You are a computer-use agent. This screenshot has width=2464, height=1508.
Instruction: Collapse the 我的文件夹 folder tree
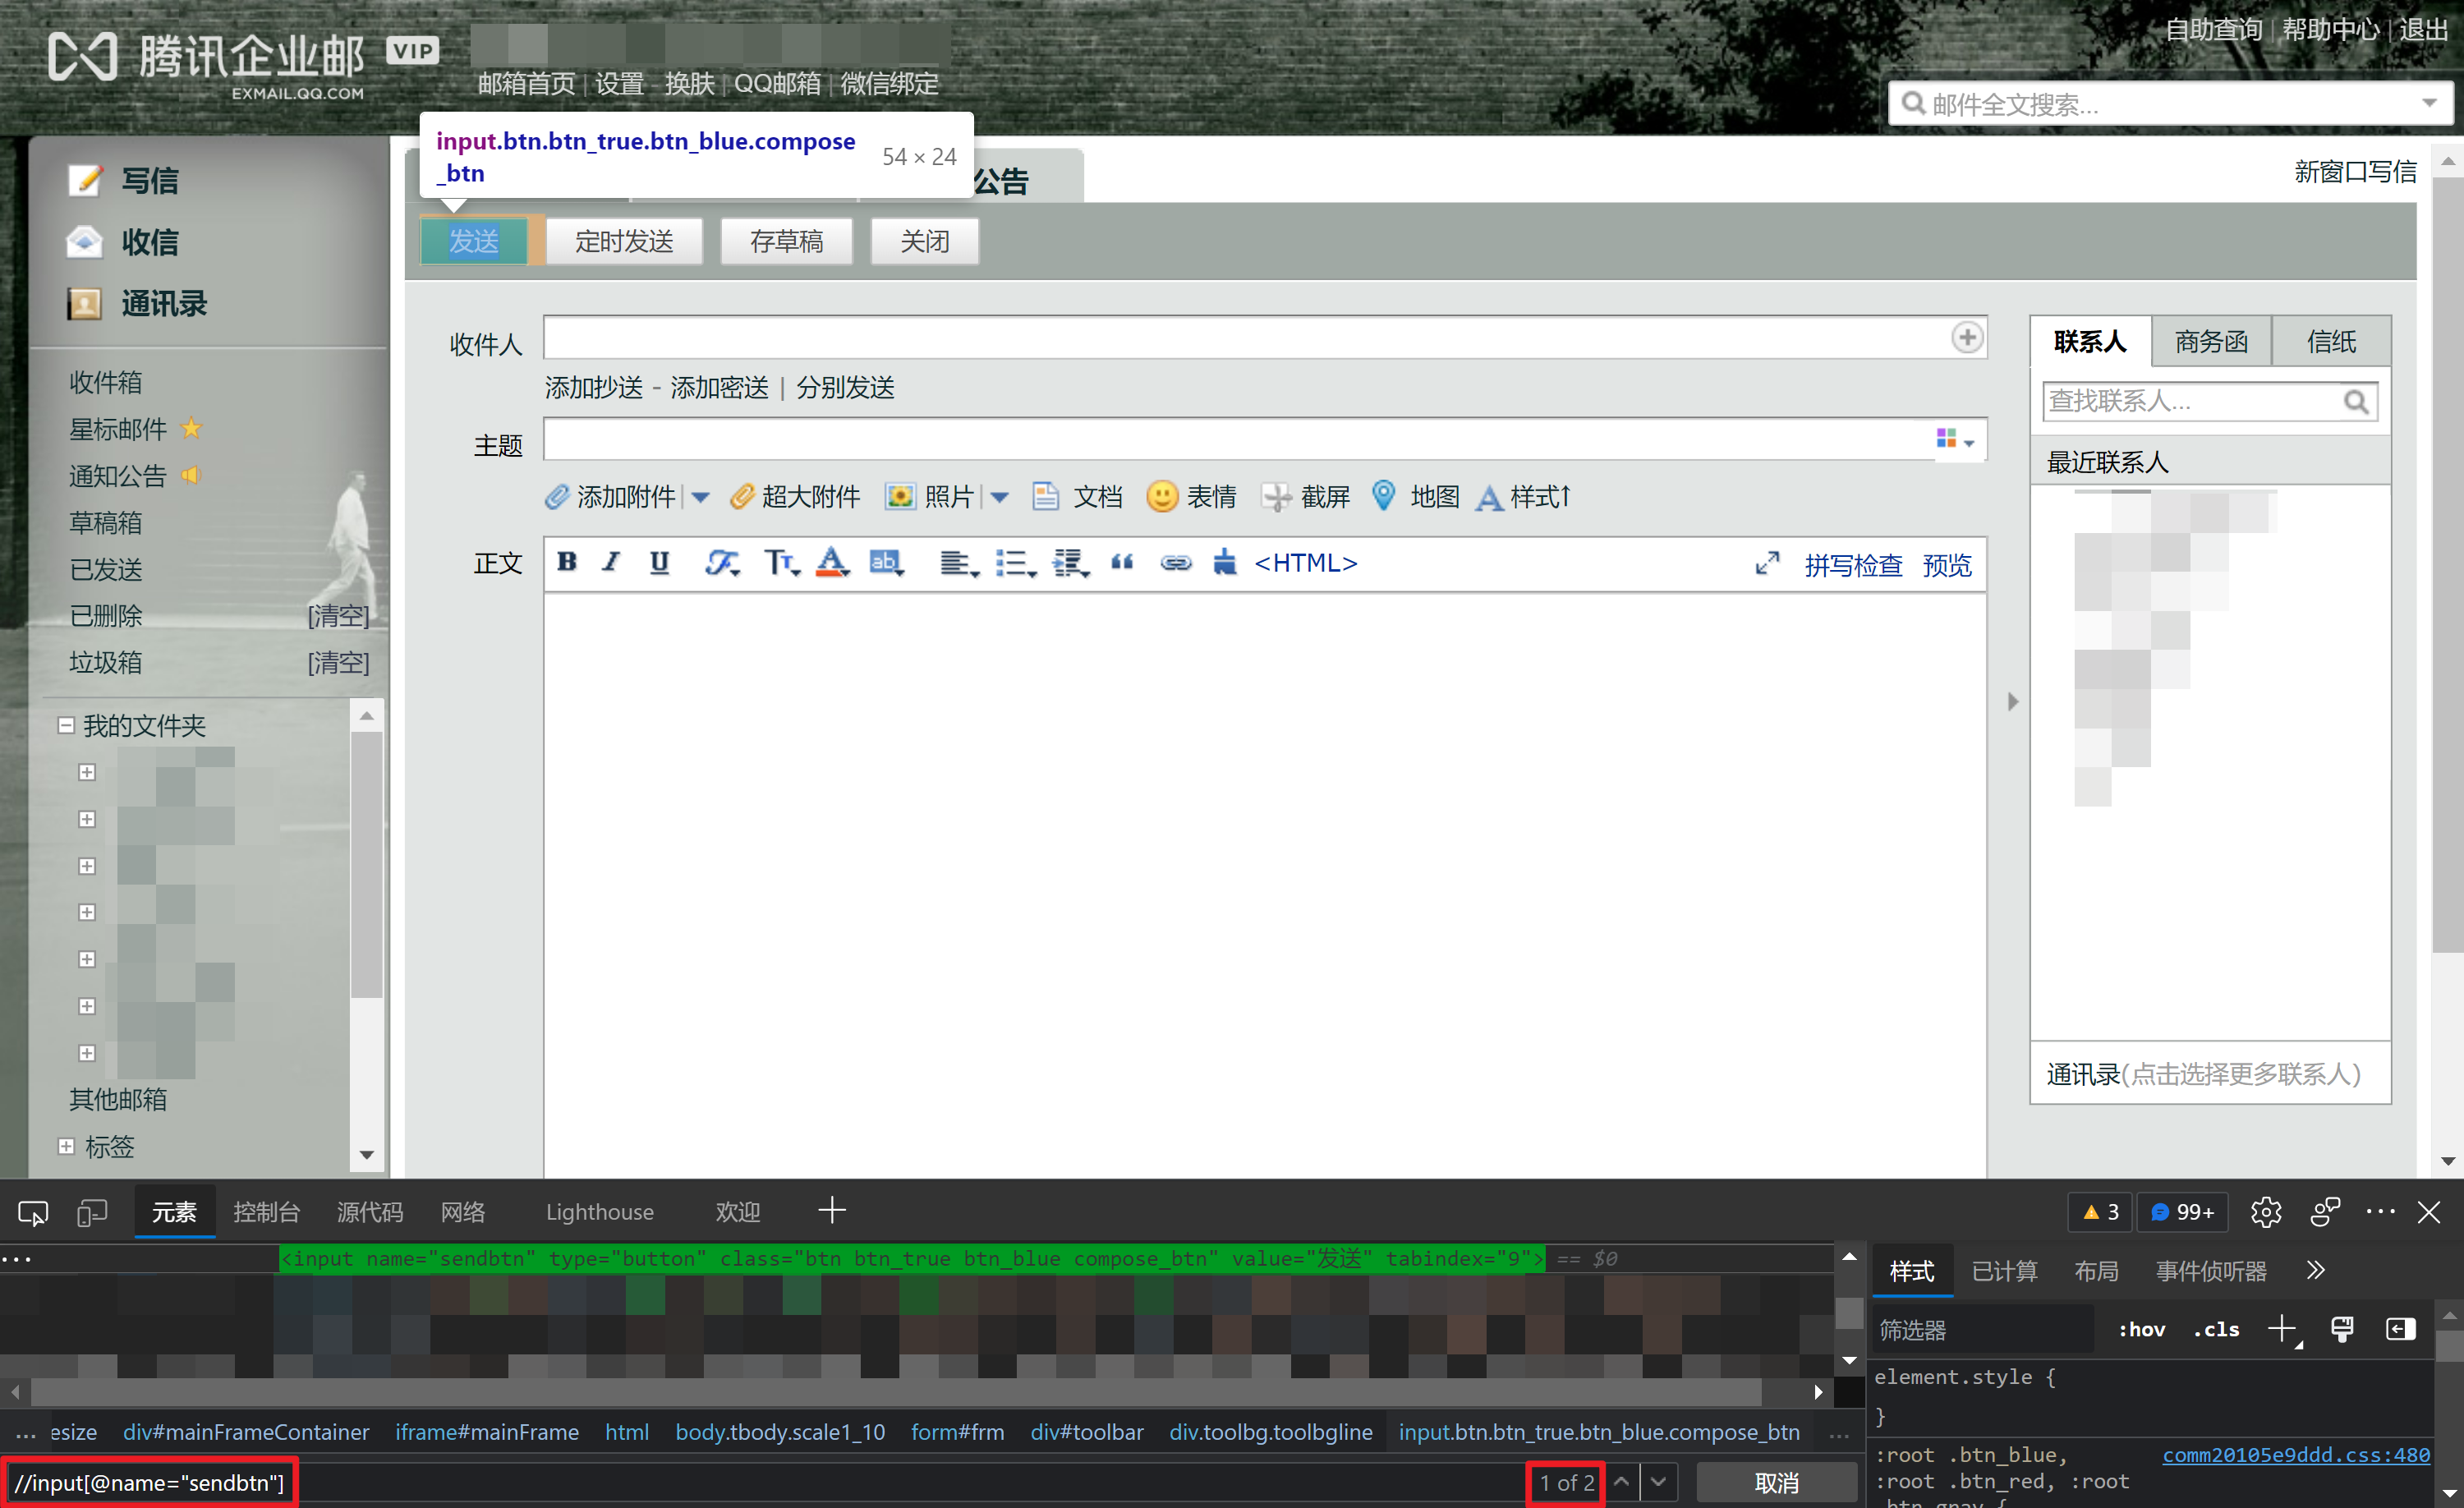tap(66, 725)
